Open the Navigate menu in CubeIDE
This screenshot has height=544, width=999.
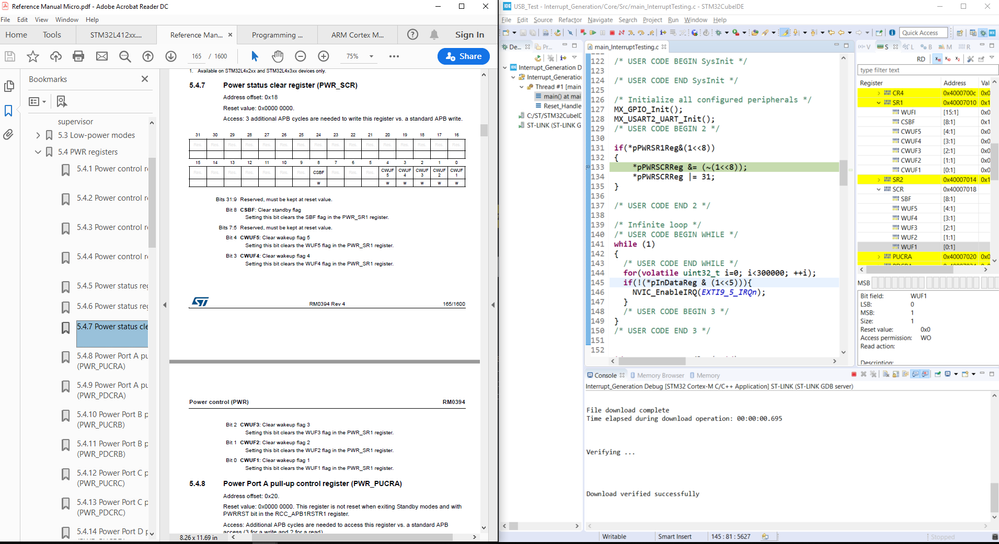pyautogui.click(x=600, y=20)
